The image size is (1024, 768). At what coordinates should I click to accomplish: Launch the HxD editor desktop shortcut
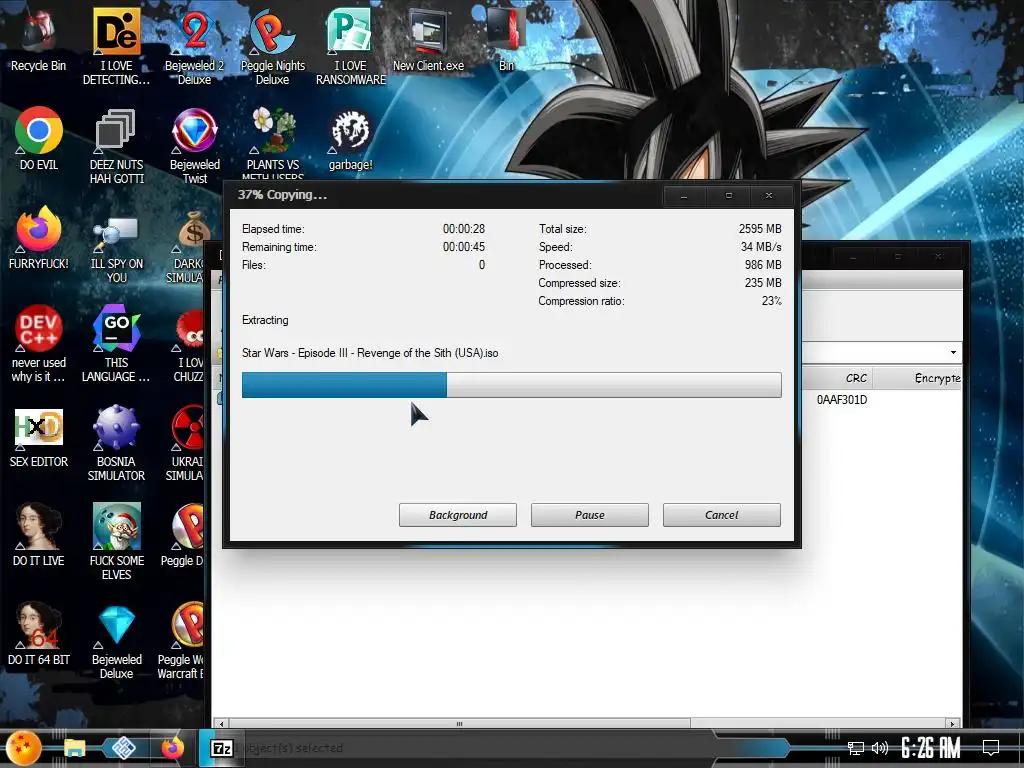39,436
